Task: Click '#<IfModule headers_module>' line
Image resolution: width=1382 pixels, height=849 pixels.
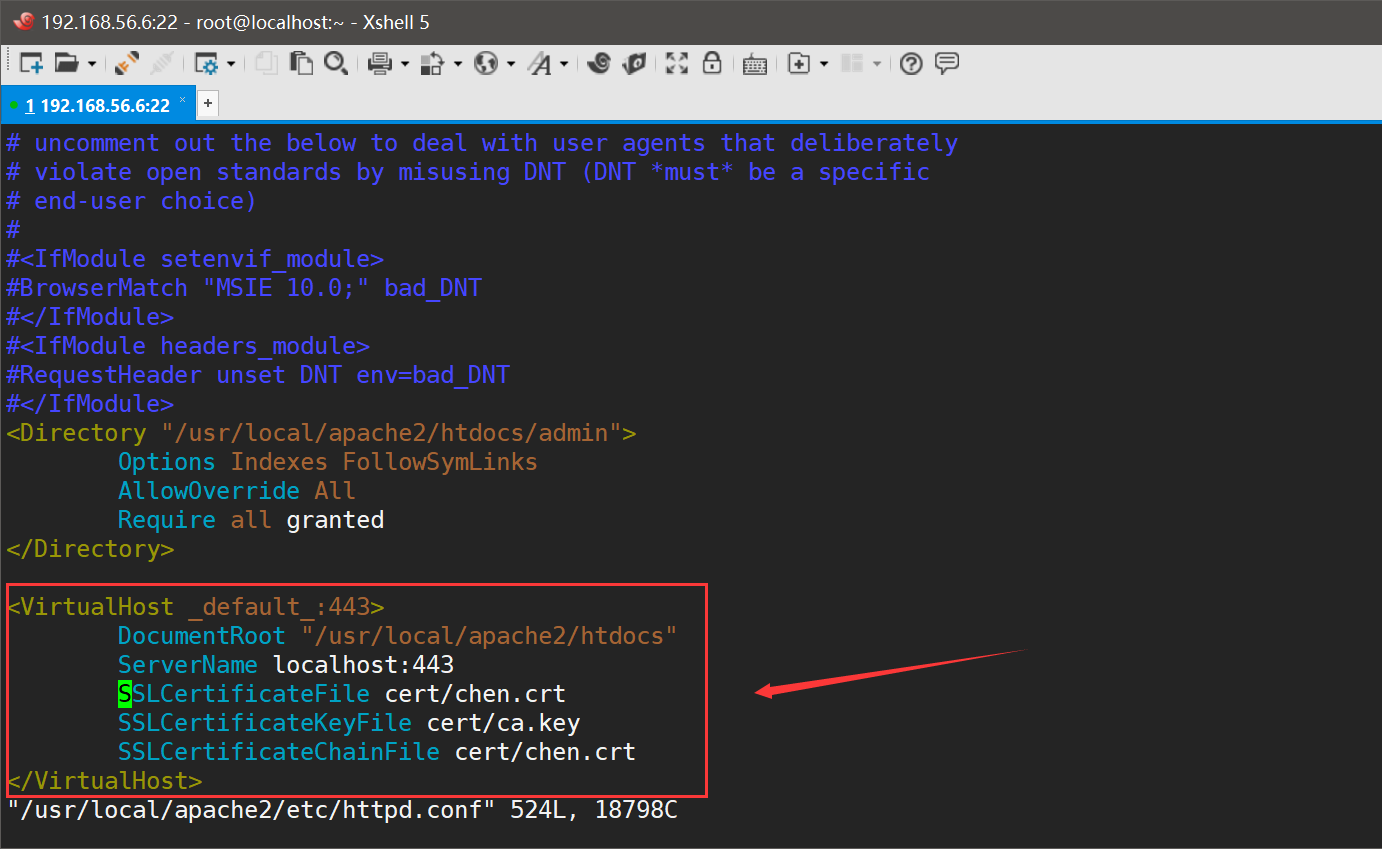Action: pyautogui.click(x=188, y=345)
